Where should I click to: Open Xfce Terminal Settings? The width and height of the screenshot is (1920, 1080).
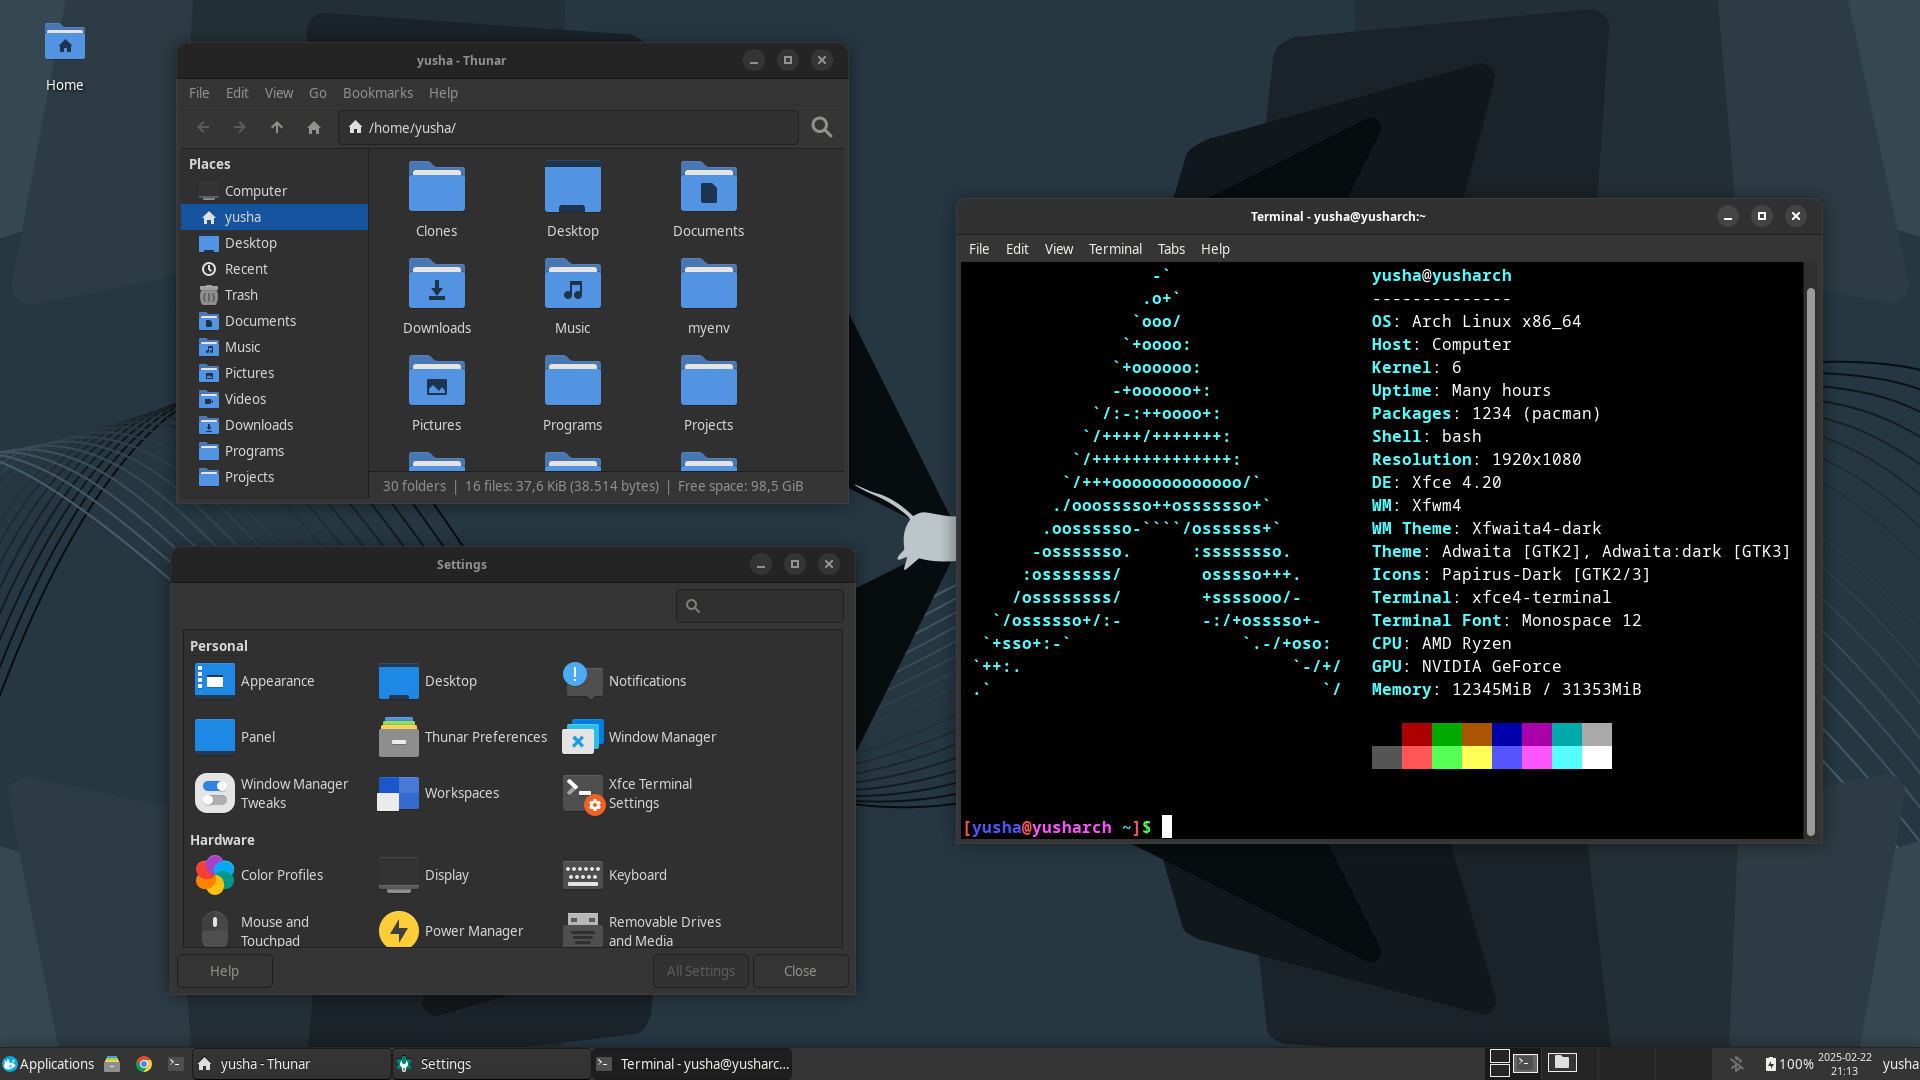(628, 793)
